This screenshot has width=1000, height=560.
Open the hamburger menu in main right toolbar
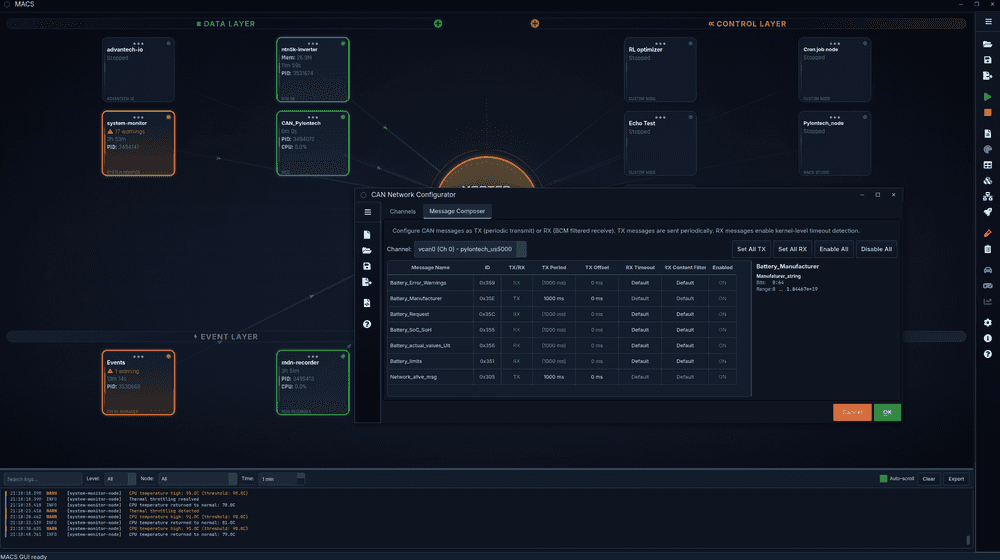click(x=988, y=22)
